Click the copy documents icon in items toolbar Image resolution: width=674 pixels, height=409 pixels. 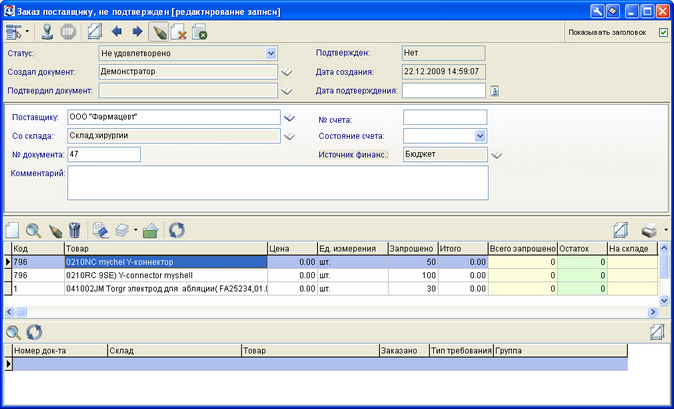101,231
